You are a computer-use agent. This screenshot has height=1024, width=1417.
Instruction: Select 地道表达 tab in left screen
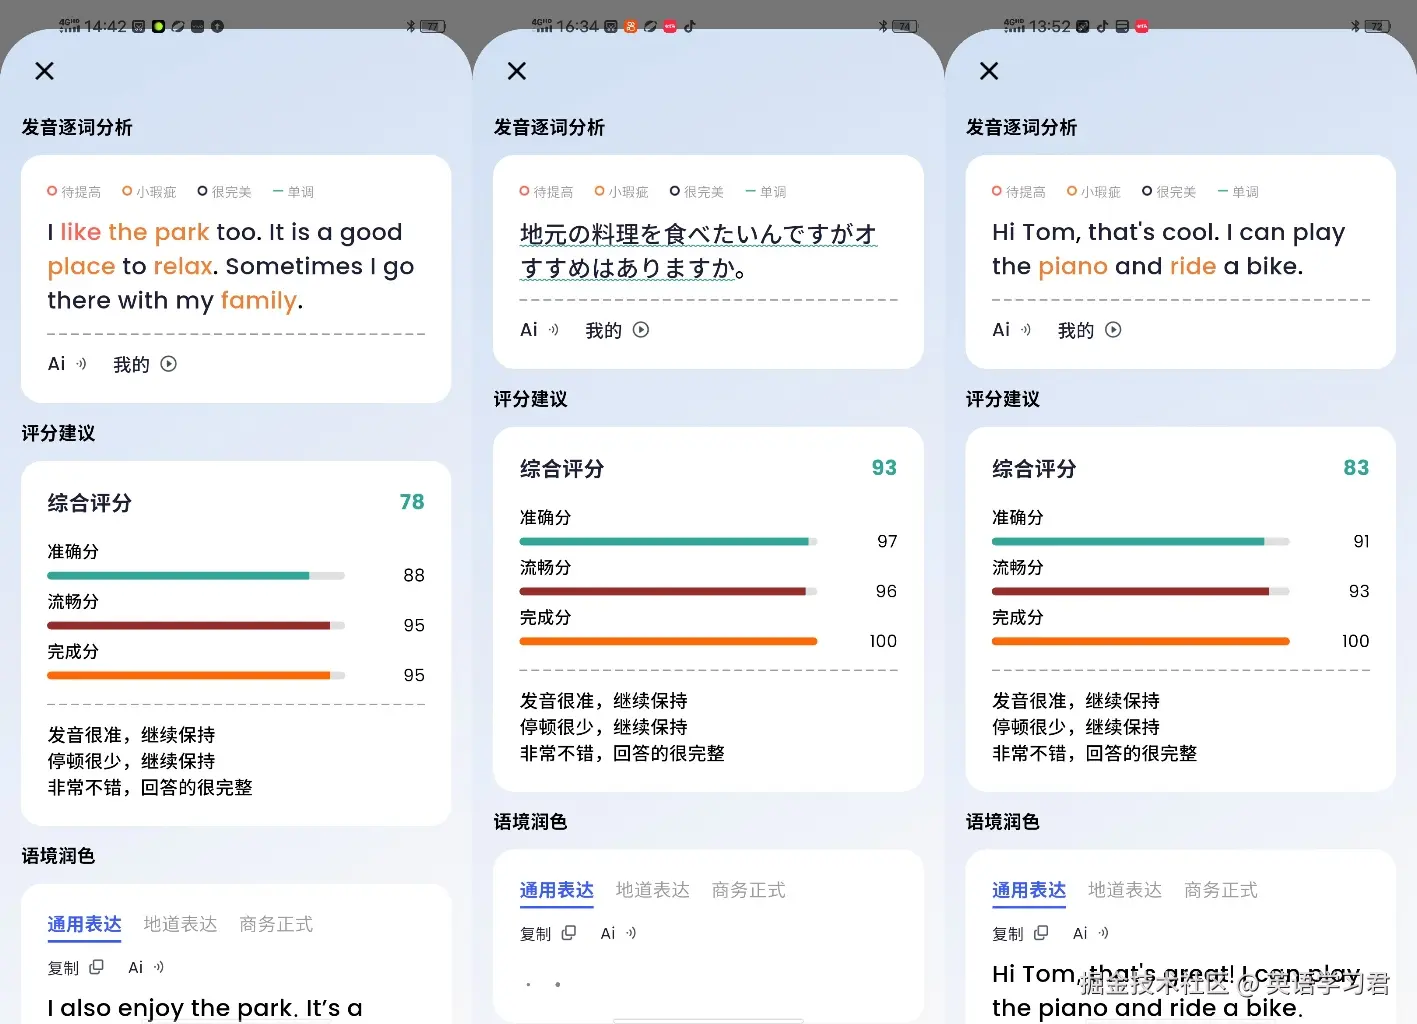point(180,925)
